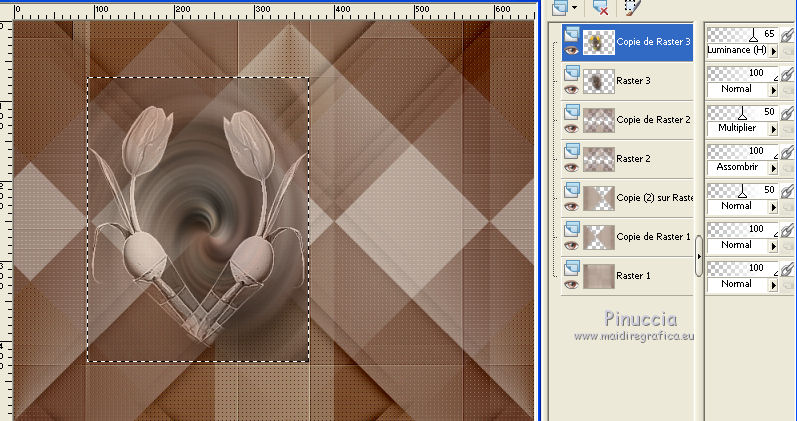Toggle layer link icon for Raster 1
797x421 pixels.
(787, 269)
